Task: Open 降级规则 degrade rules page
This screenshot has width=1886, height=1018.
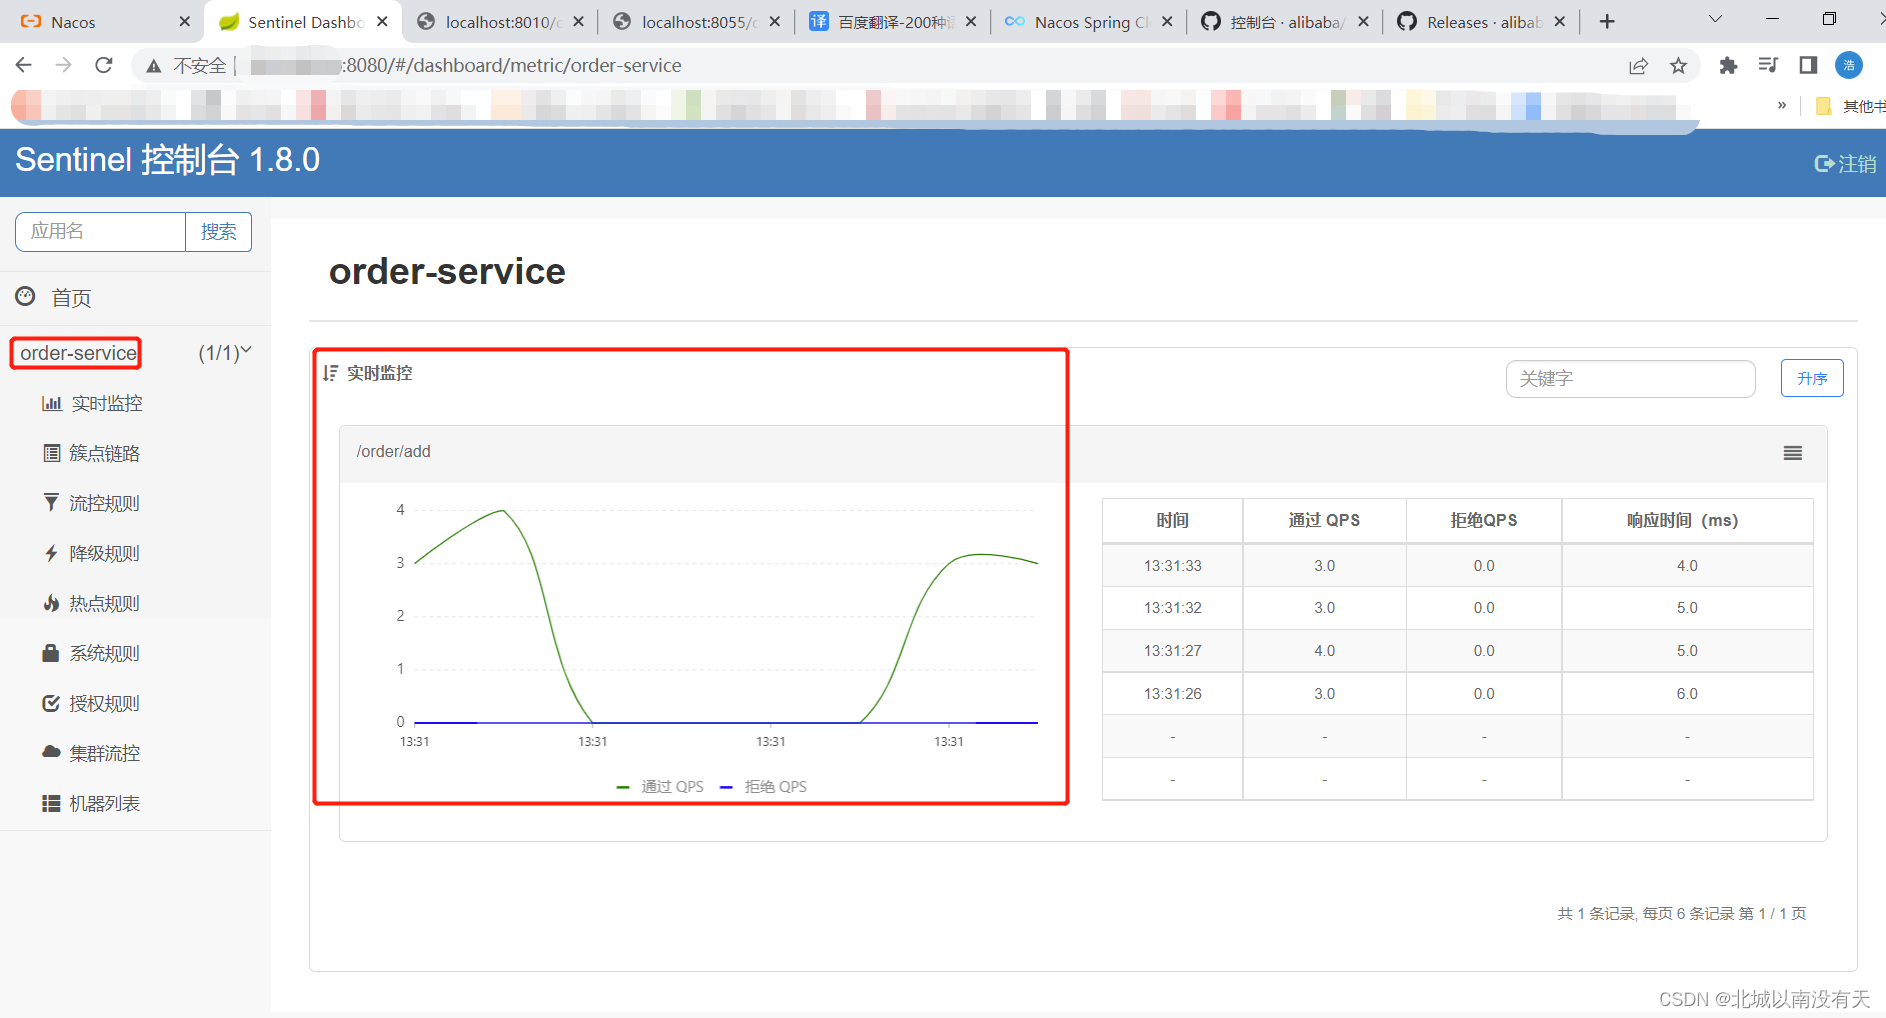Action: [x=92, y=553]
